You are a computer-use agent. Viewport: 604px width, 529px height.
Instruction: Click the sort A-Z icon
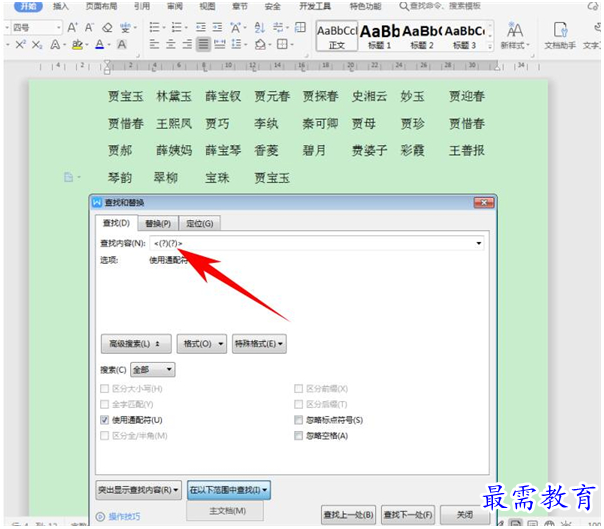pos(260,27)
